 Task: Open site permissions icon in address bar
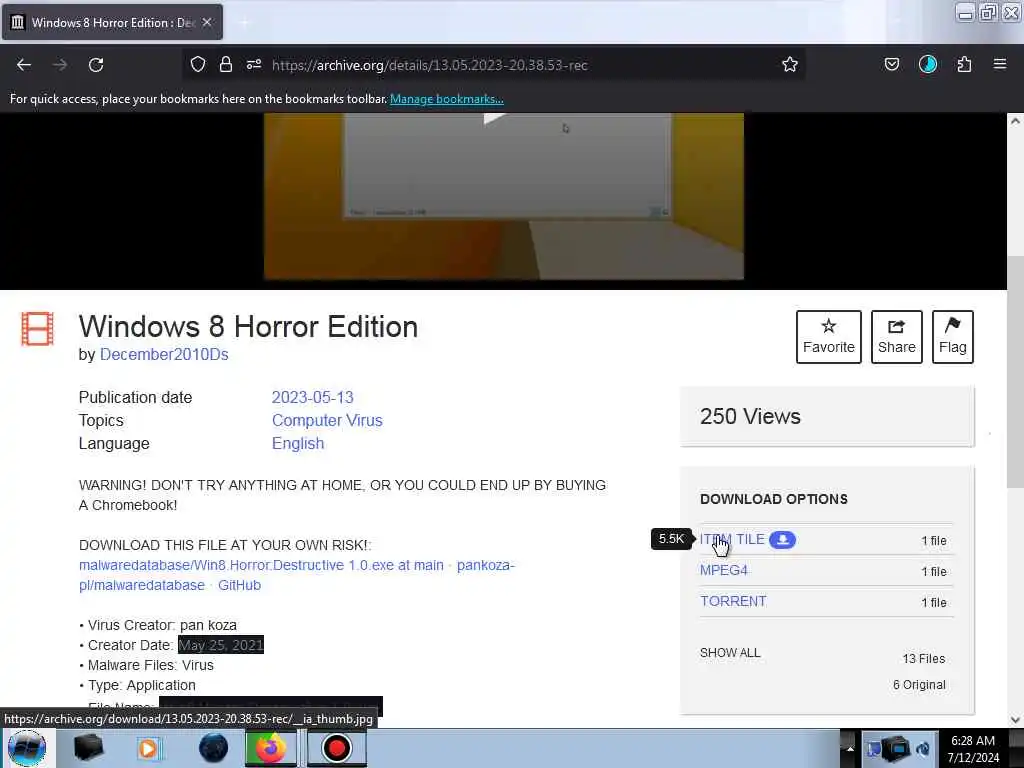coord(254,64)
